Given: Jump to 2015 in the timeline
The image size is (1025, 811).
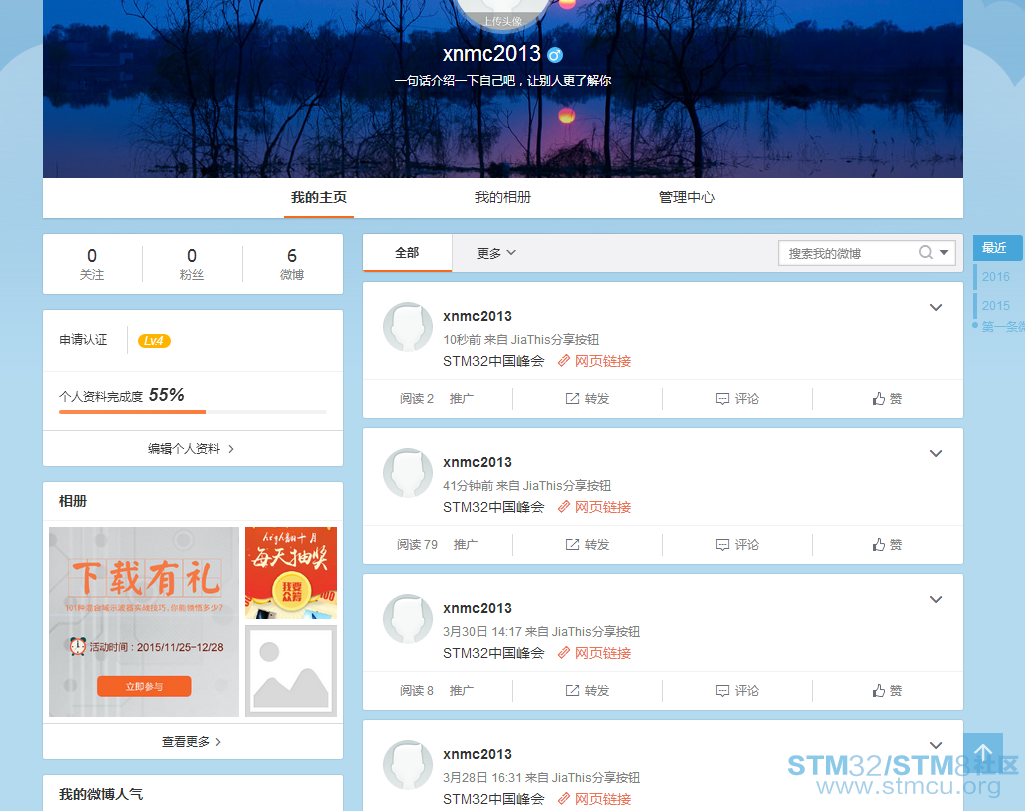Looking at the screenshot, I should (996, 305).
